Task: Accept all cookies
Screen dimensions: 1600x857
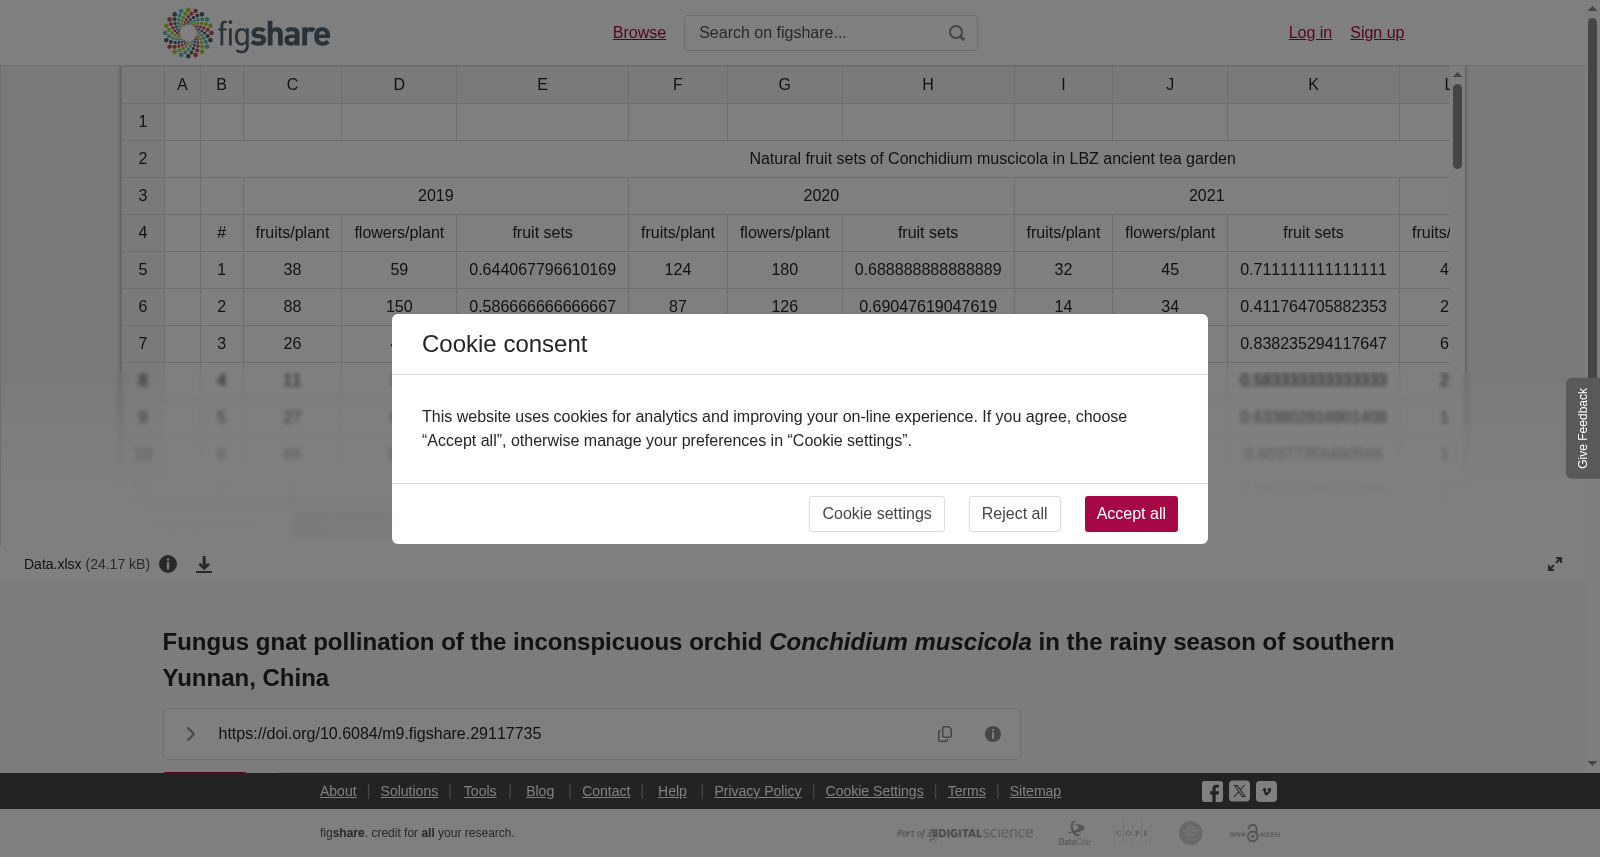Action: point(1131,514)
